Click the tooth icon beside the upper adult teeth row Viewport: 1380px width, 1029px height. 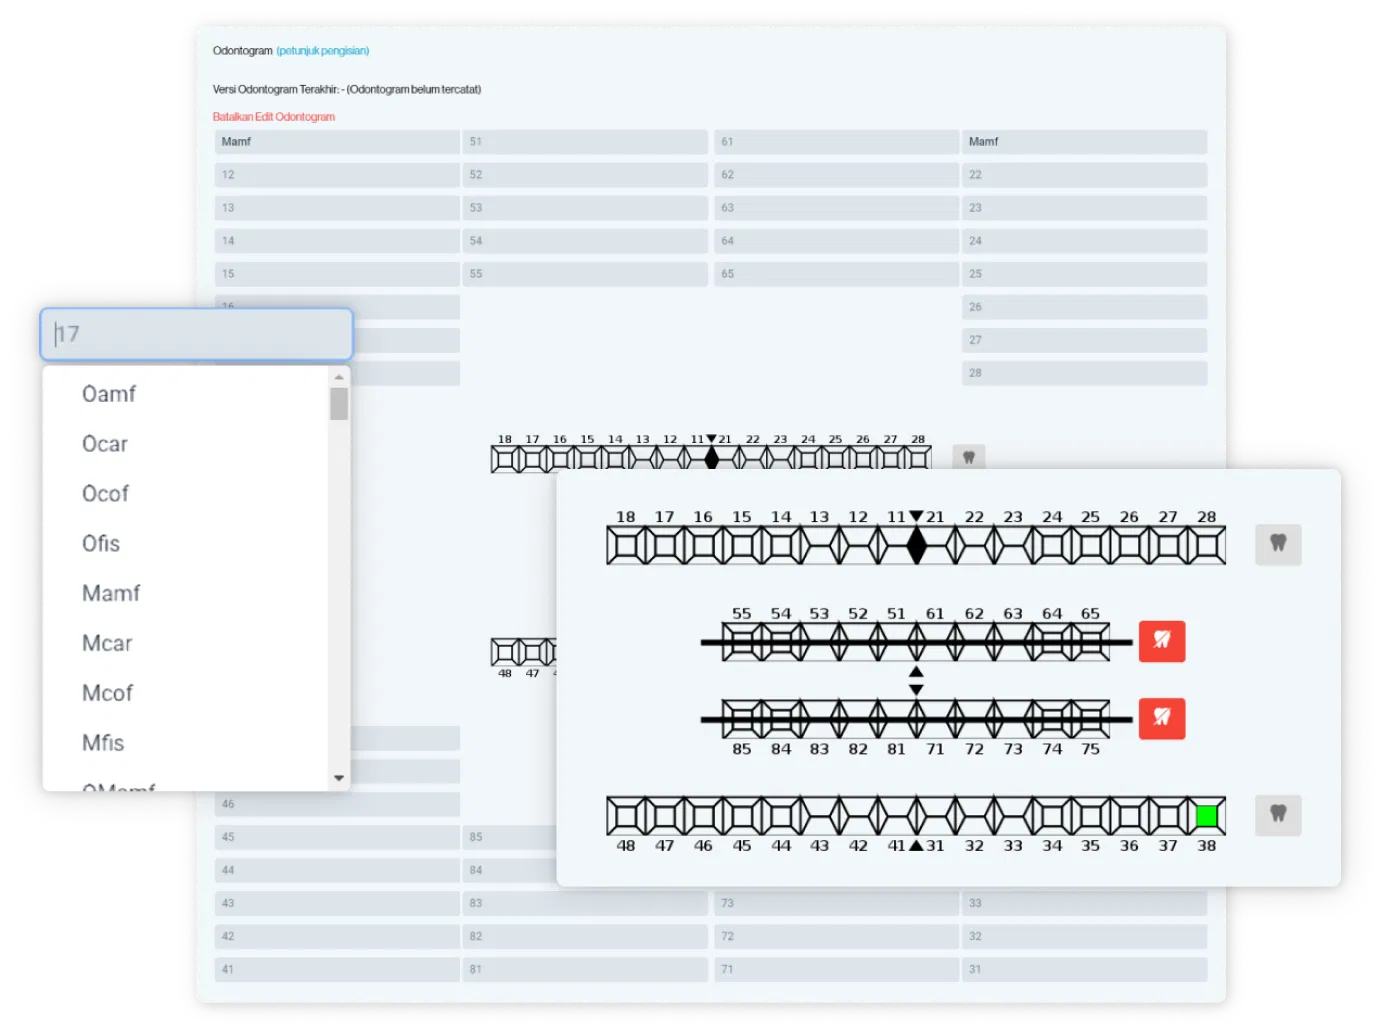pyautogui.click(x=1278, y=544)
